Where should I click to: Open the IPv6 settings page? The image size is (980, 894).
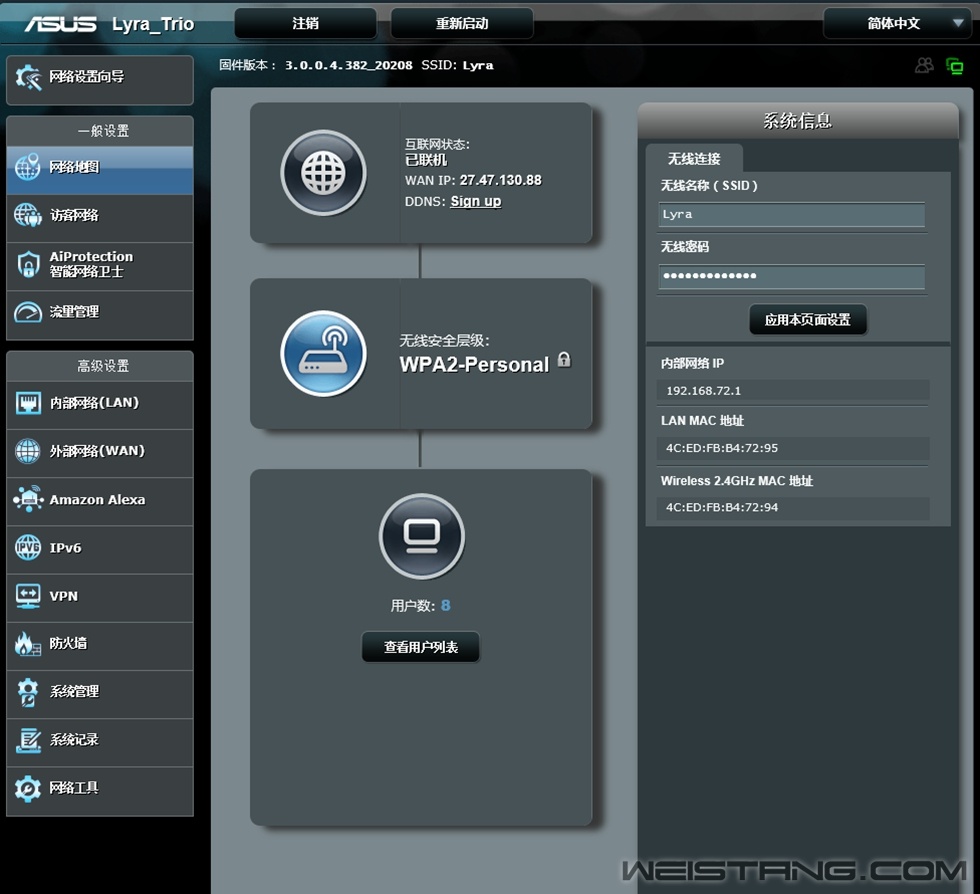(99, 547)
